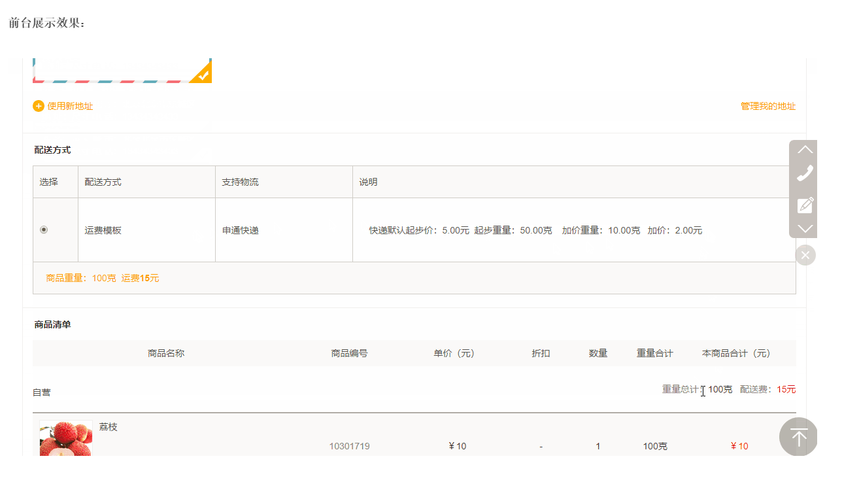Click the selected address checkmark badge

(202, 73)
